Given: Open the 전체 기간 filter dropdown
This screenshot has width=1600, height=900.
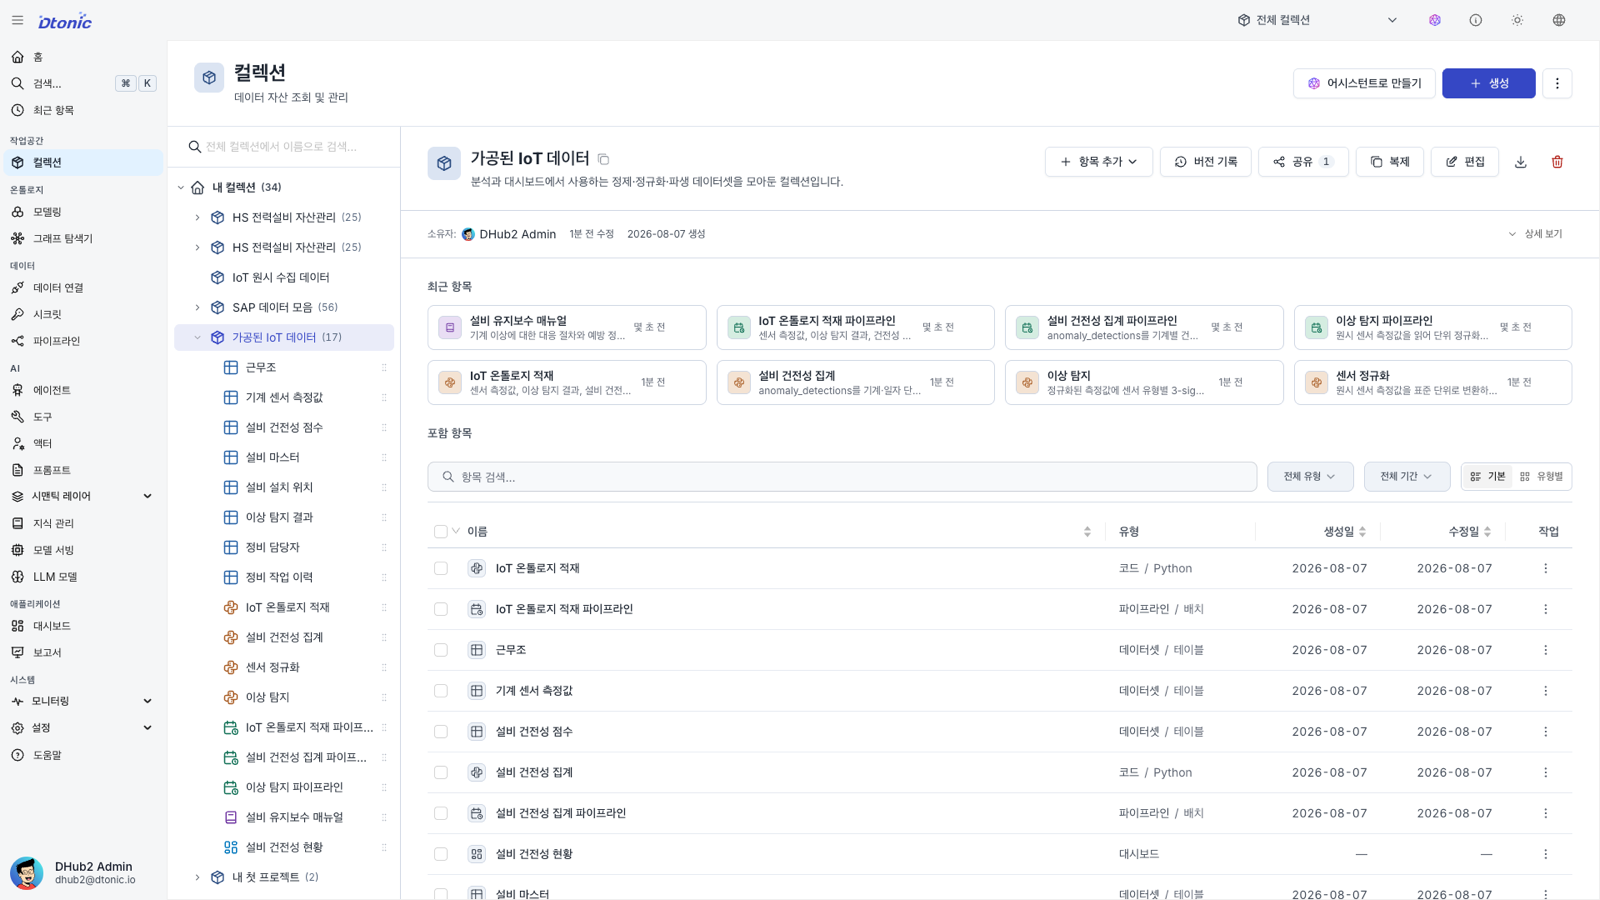Looking at the screenshot, I should 1406,477.
